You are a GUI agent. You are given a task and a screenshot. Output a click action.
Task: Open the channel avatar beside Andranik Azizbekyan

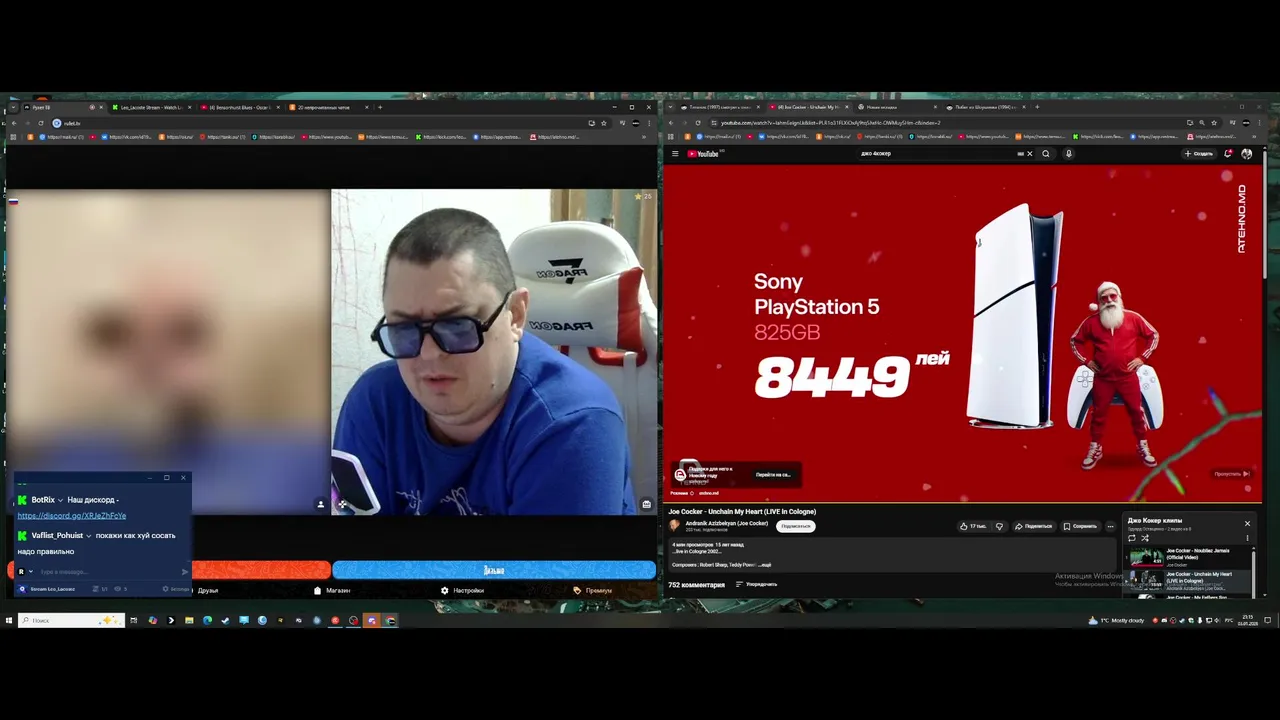pos(674,525)
